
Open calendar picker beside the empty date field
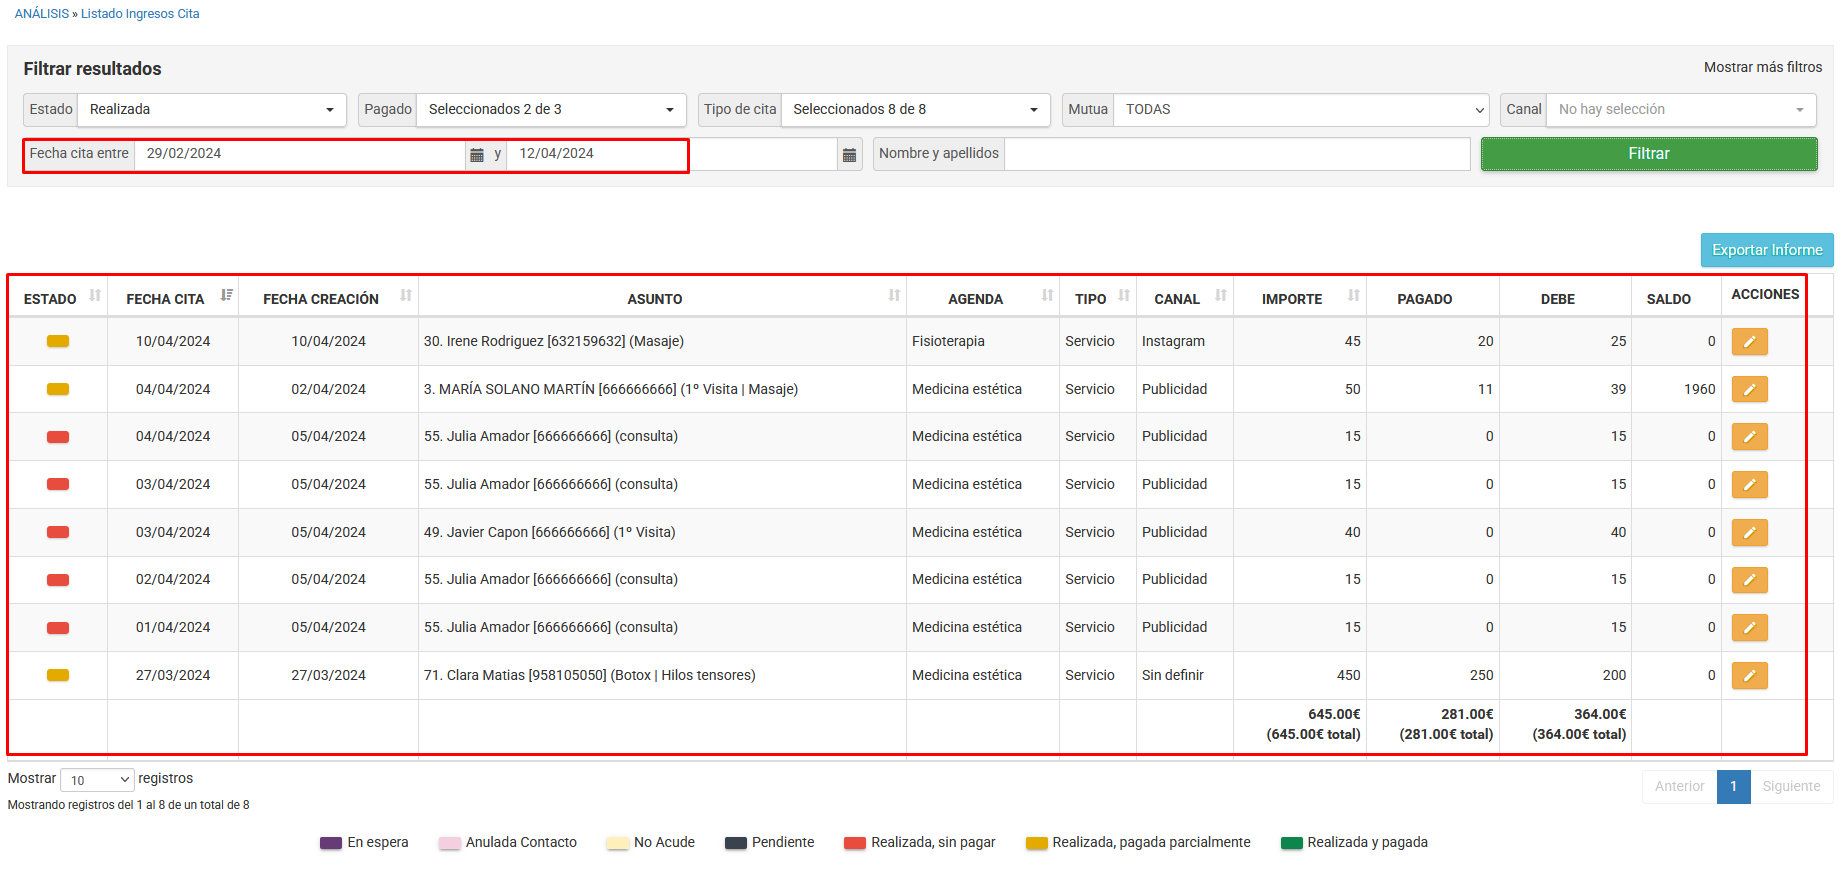(849, 155)
